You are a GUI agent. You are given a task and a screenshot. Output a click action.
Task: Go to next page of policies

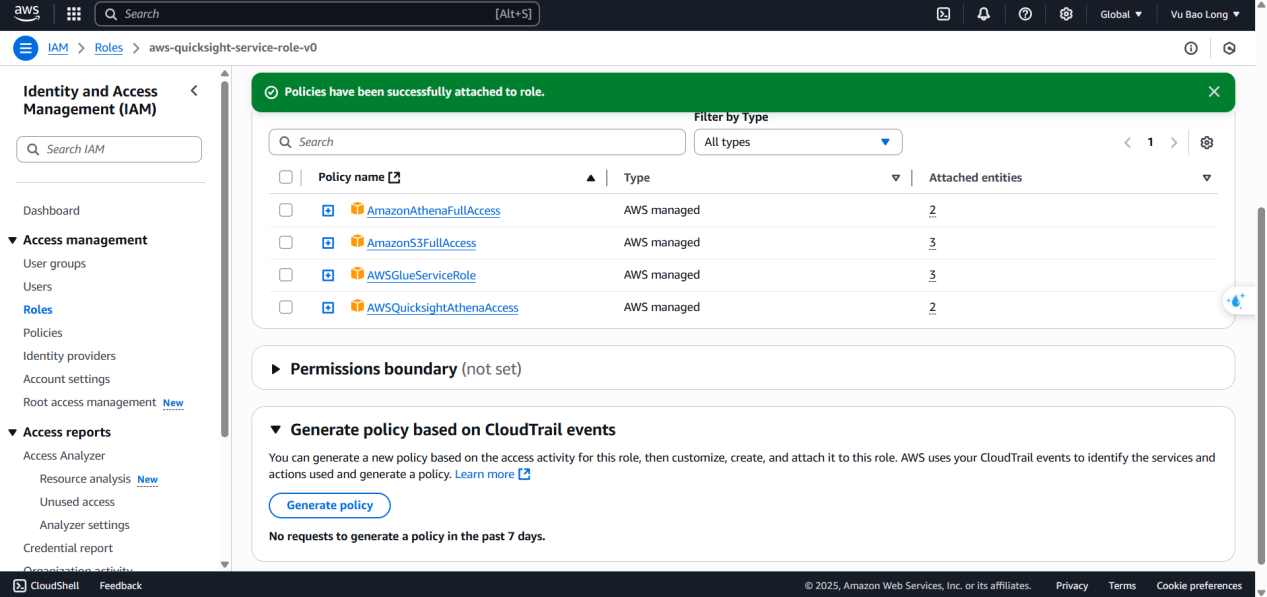(1174, 142)
